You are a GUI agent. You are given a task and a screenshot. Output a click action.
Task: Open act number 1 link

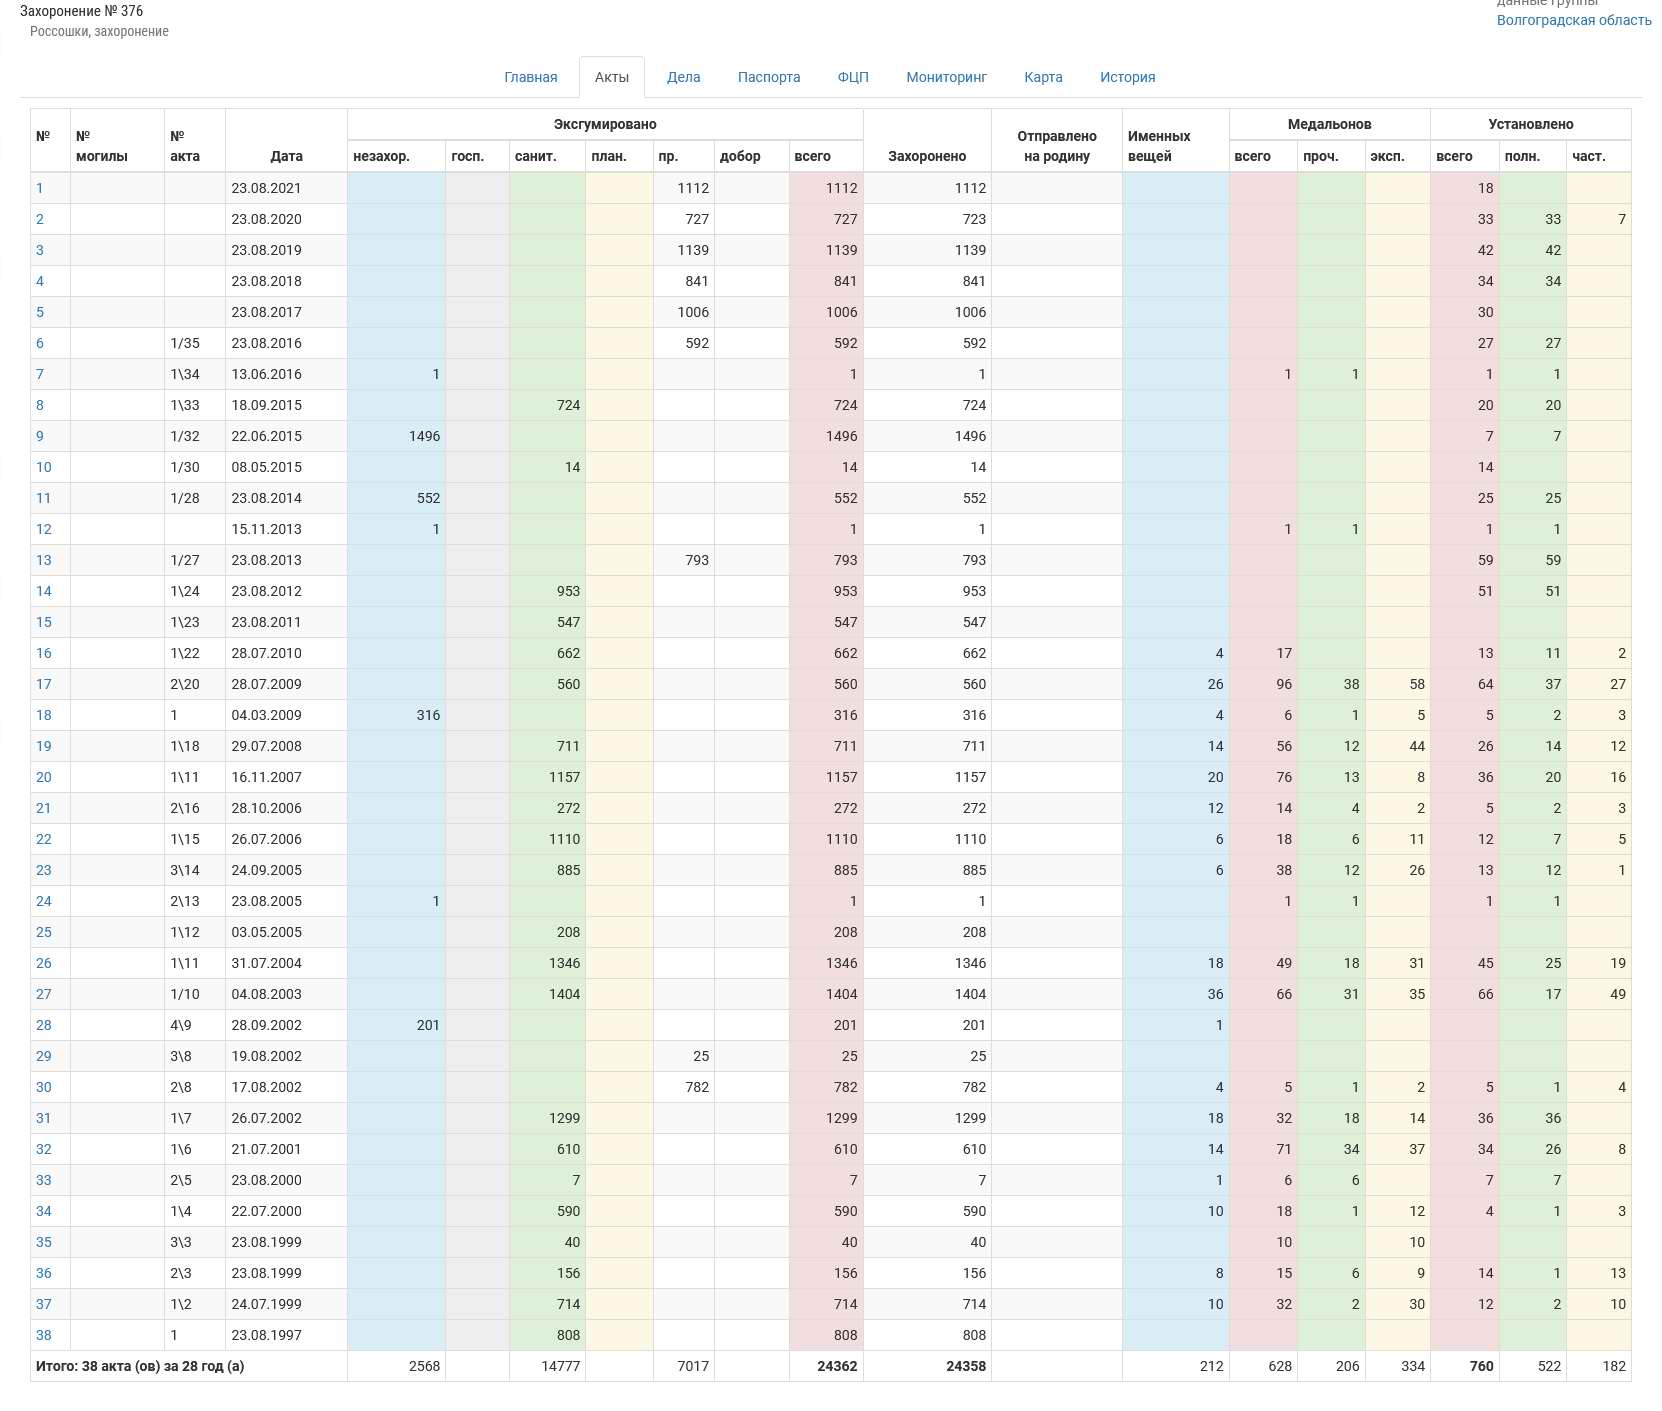(x=40, y=188)
